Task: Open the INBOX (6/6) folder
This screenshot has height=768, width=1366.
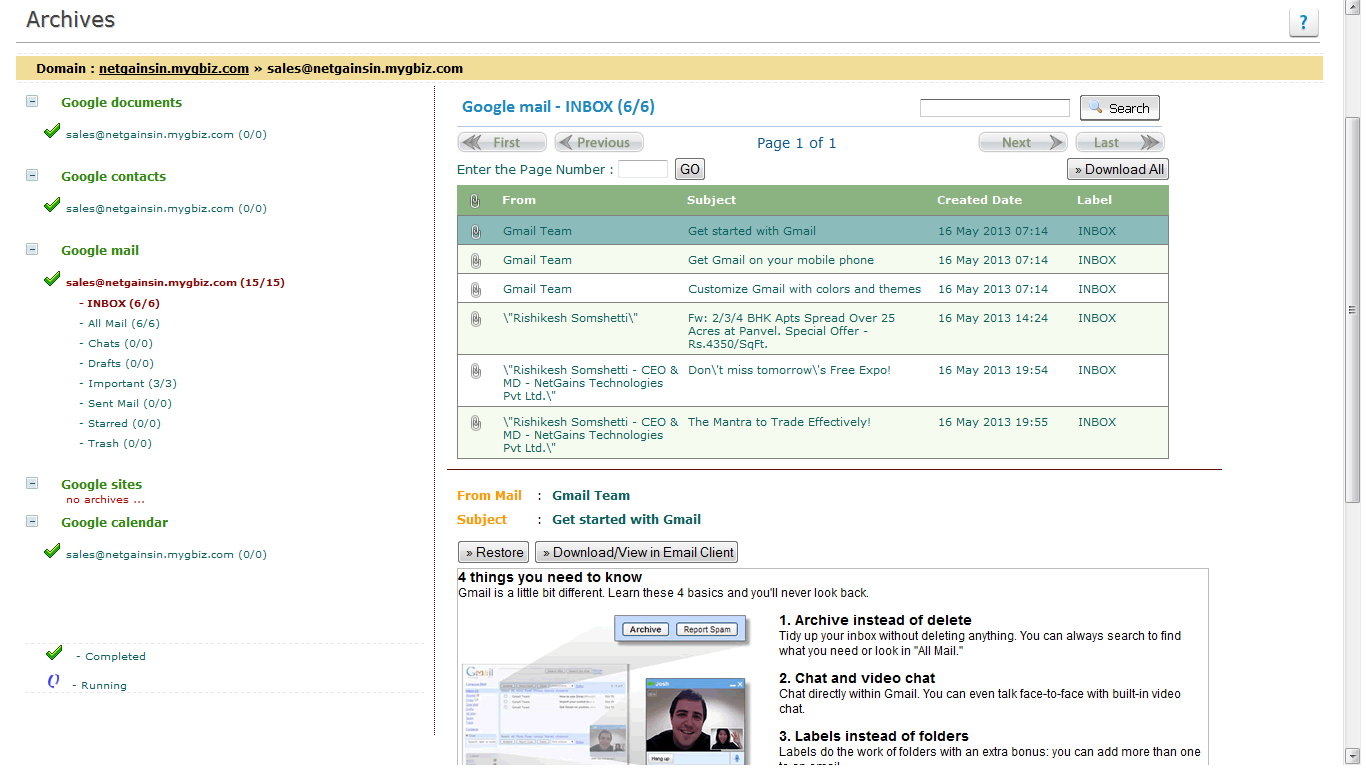Action: (x=123, y=303)
